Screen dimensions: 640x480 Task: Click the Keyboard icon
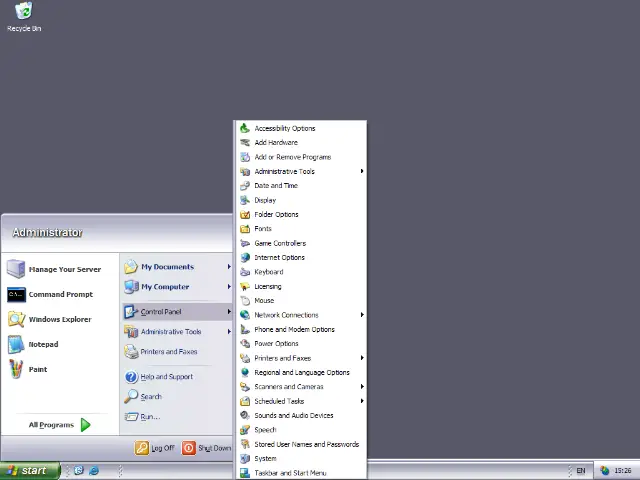pyautogui.click(x=245, y=272)
